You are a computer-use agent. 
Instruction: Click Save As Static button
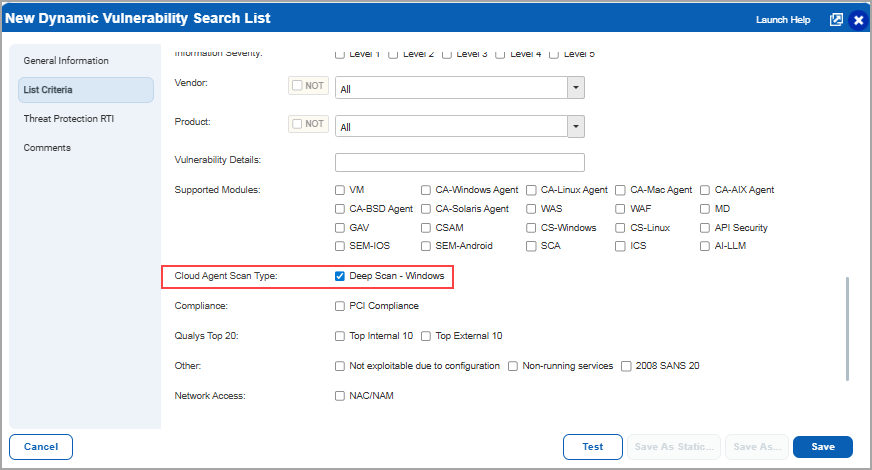click(674, 447)
